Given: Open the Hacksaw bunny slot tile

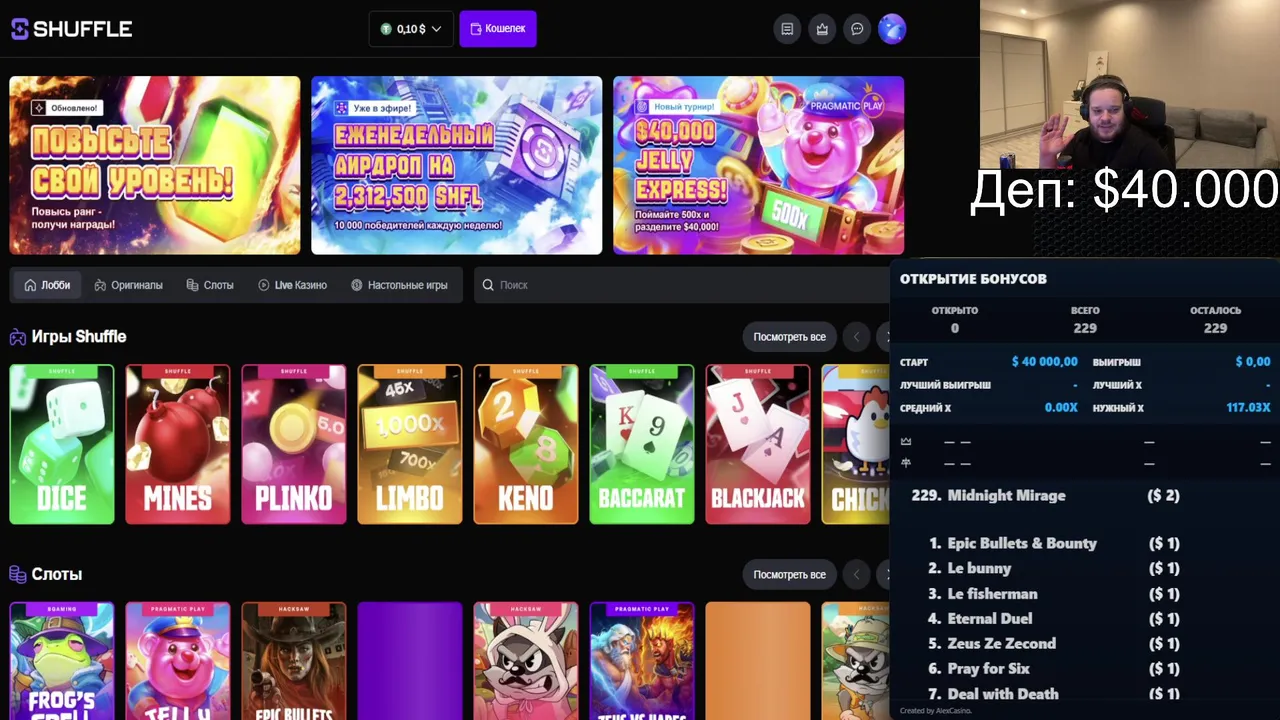Looking at the screenshot, I should [526, 661].
